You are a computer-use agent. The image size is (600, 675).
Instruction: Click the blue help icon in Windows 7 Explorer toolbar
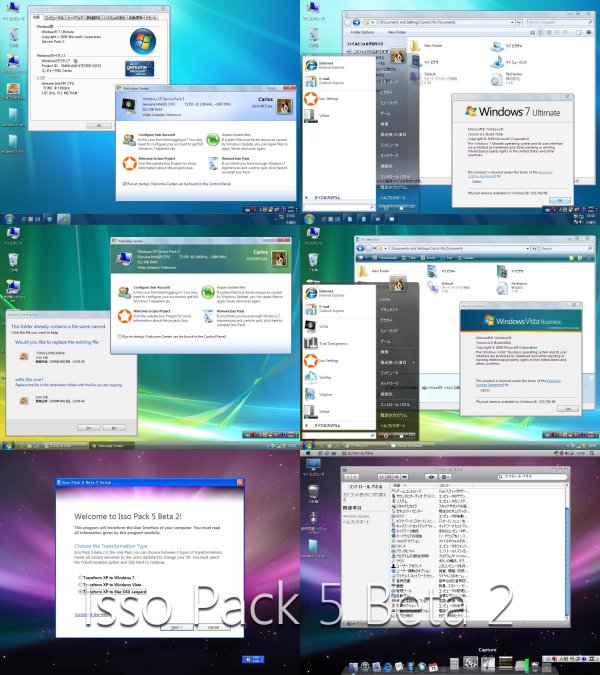pyautogui.click(x=589, y=32)
